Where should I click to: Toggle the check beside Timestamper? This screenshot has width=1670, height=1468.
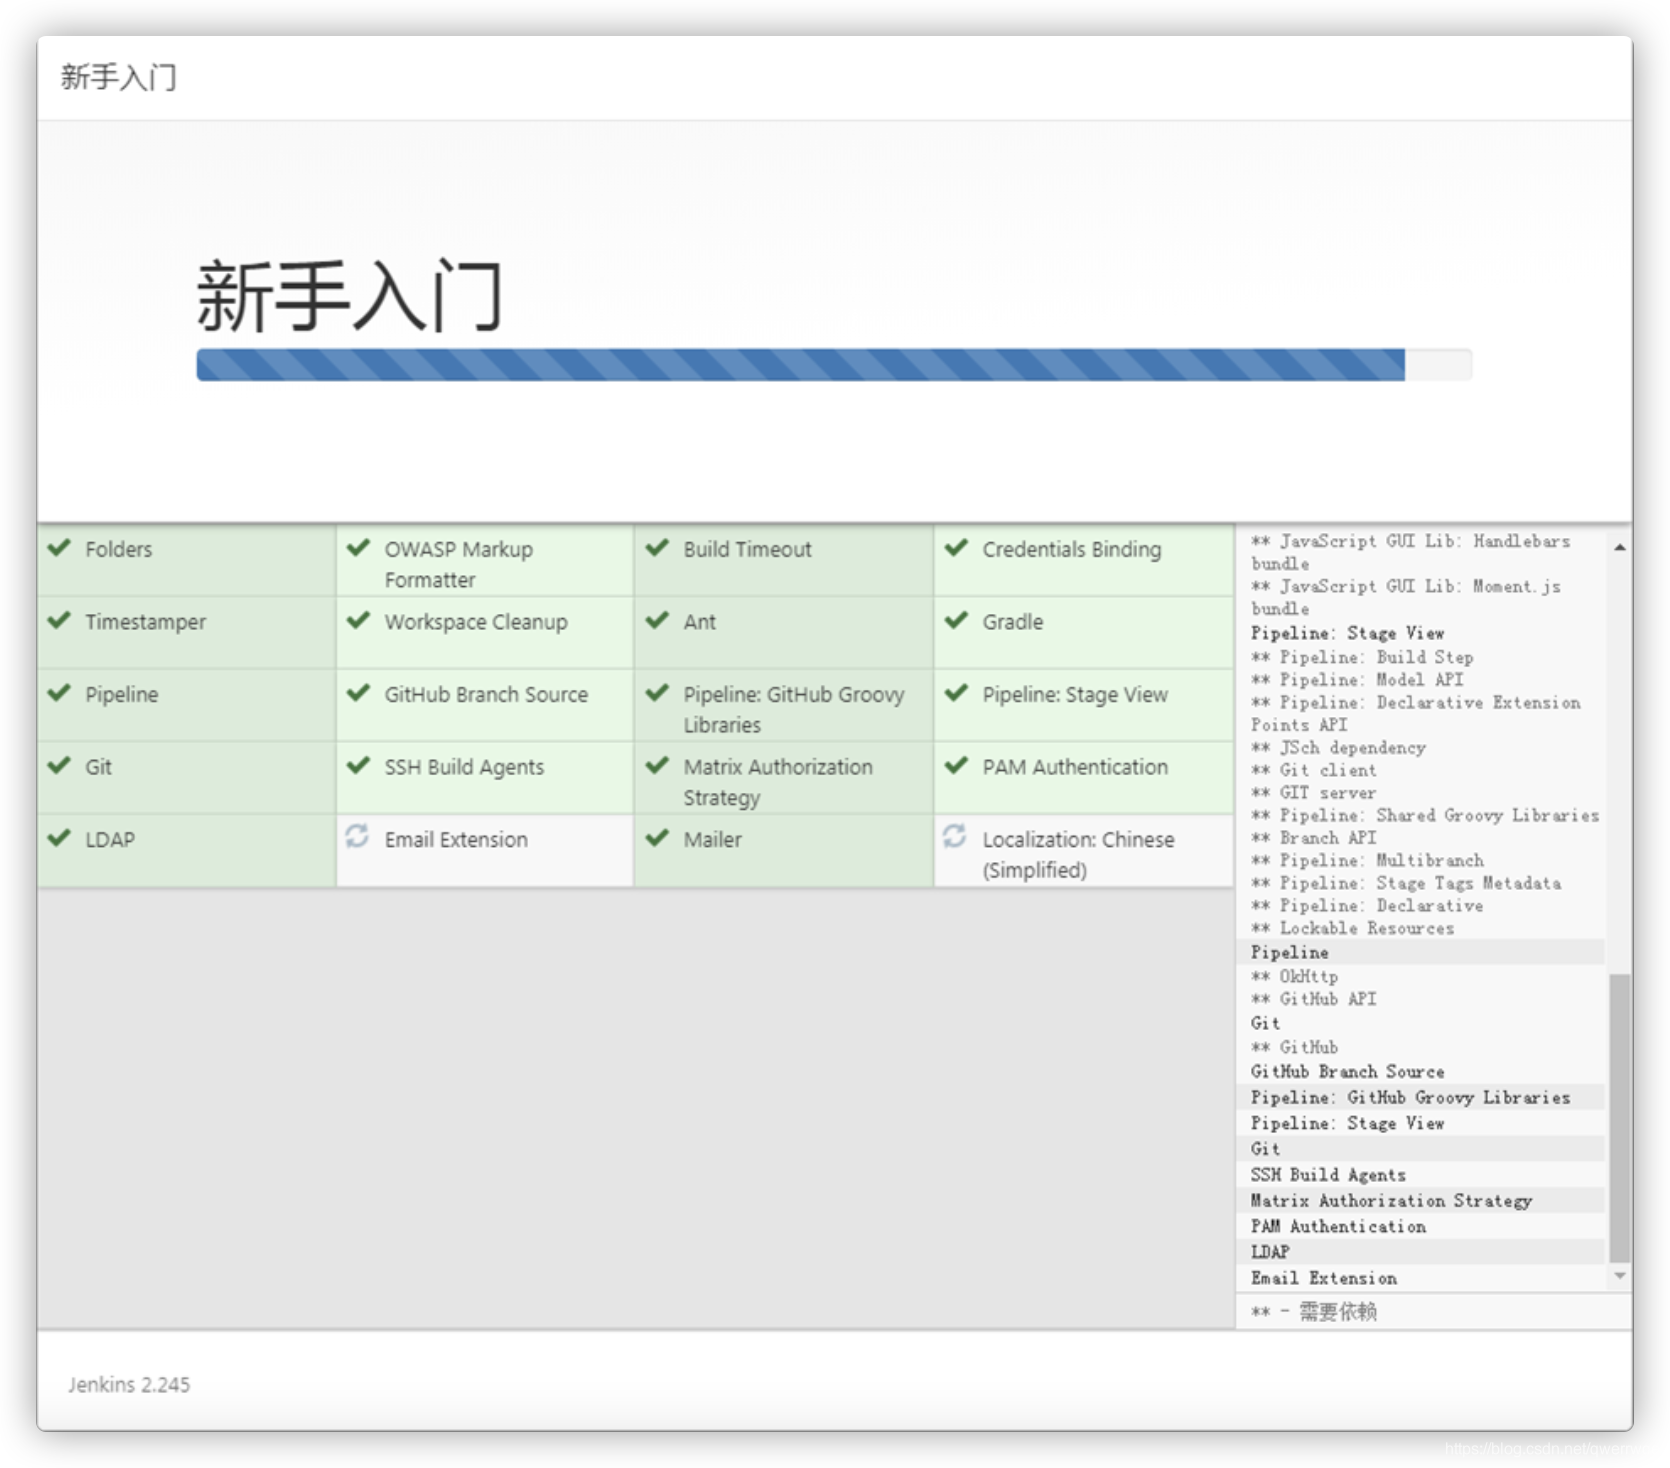tap(58, 621)
